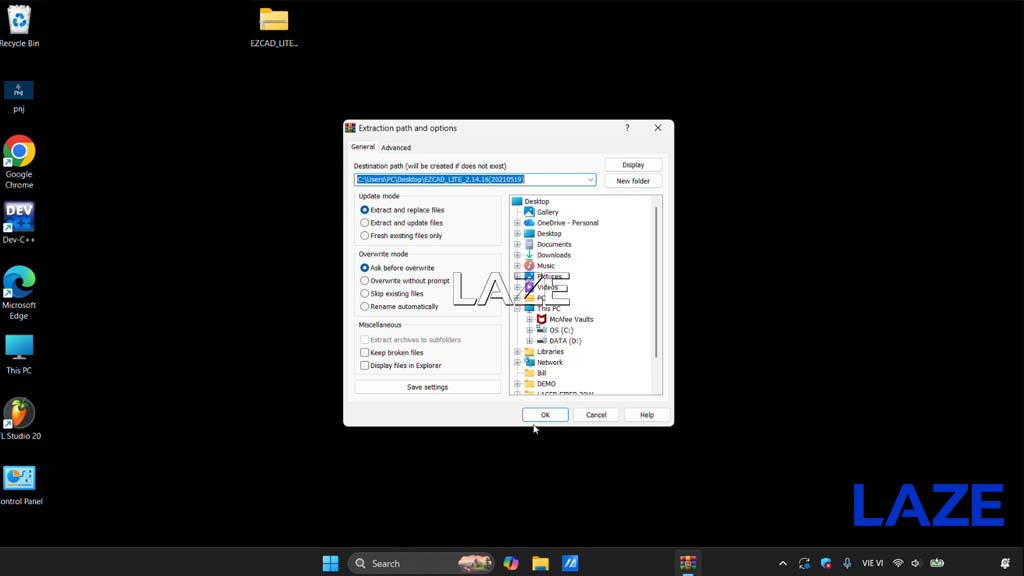
Task: Select the Recycle Bin desktop icon
Action: 19,25
